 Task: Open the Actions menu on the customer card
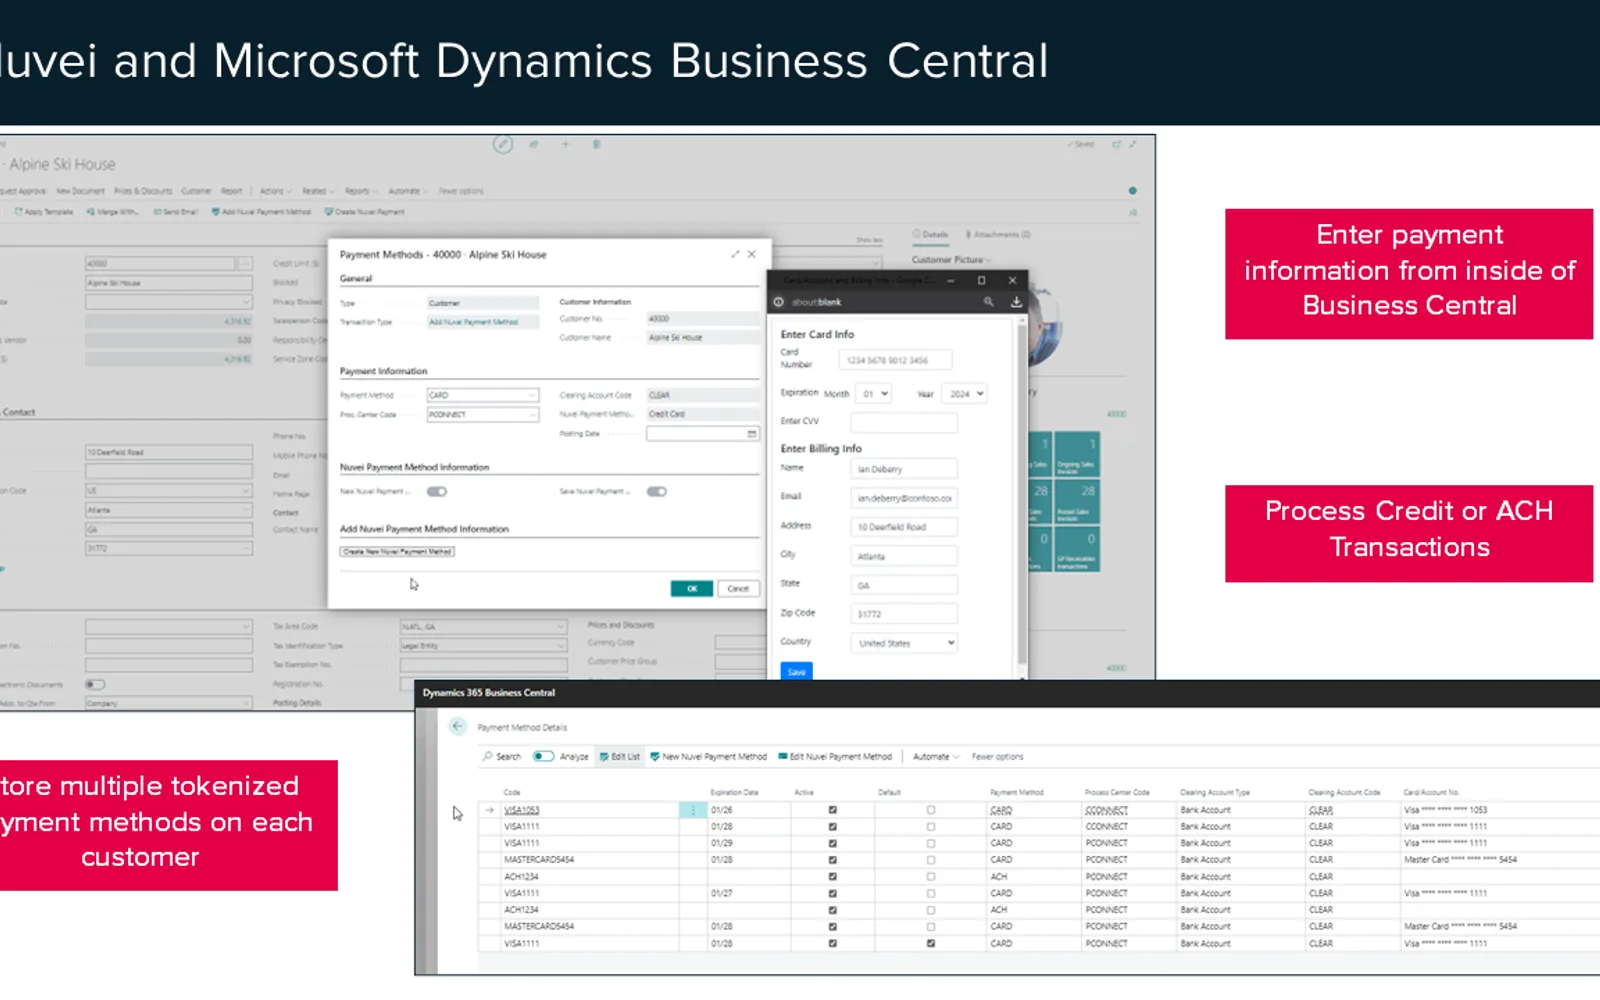[x=276, y=191]
